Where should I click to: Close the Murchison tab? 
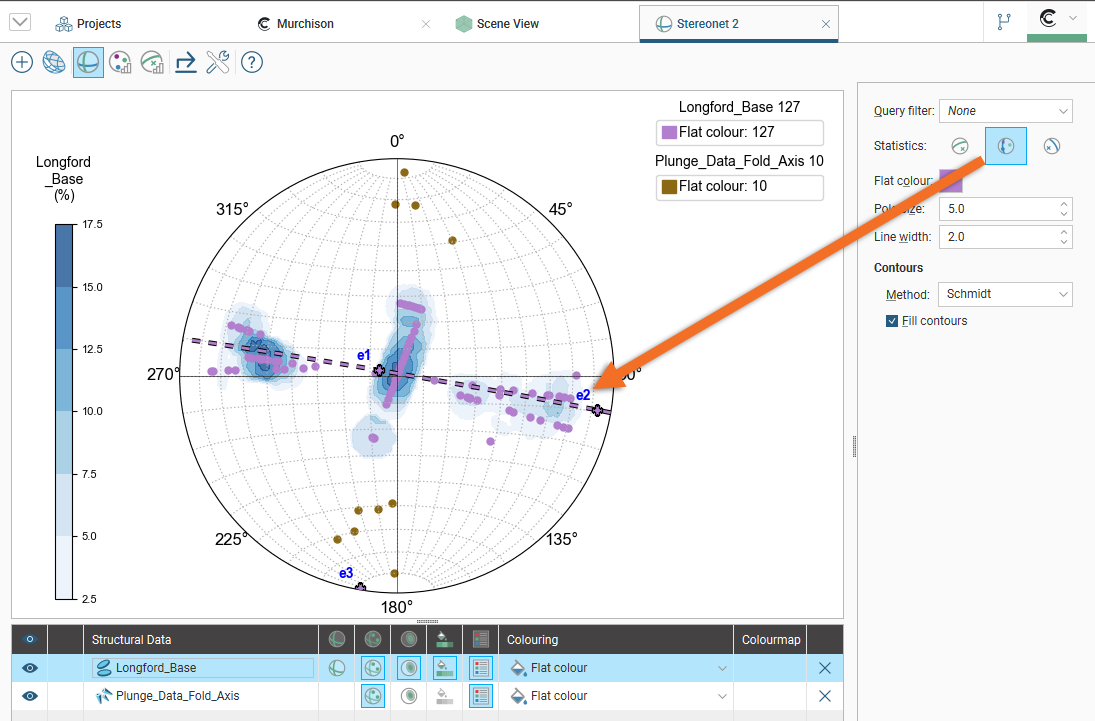pyautogui.click(x=426, y=24)
